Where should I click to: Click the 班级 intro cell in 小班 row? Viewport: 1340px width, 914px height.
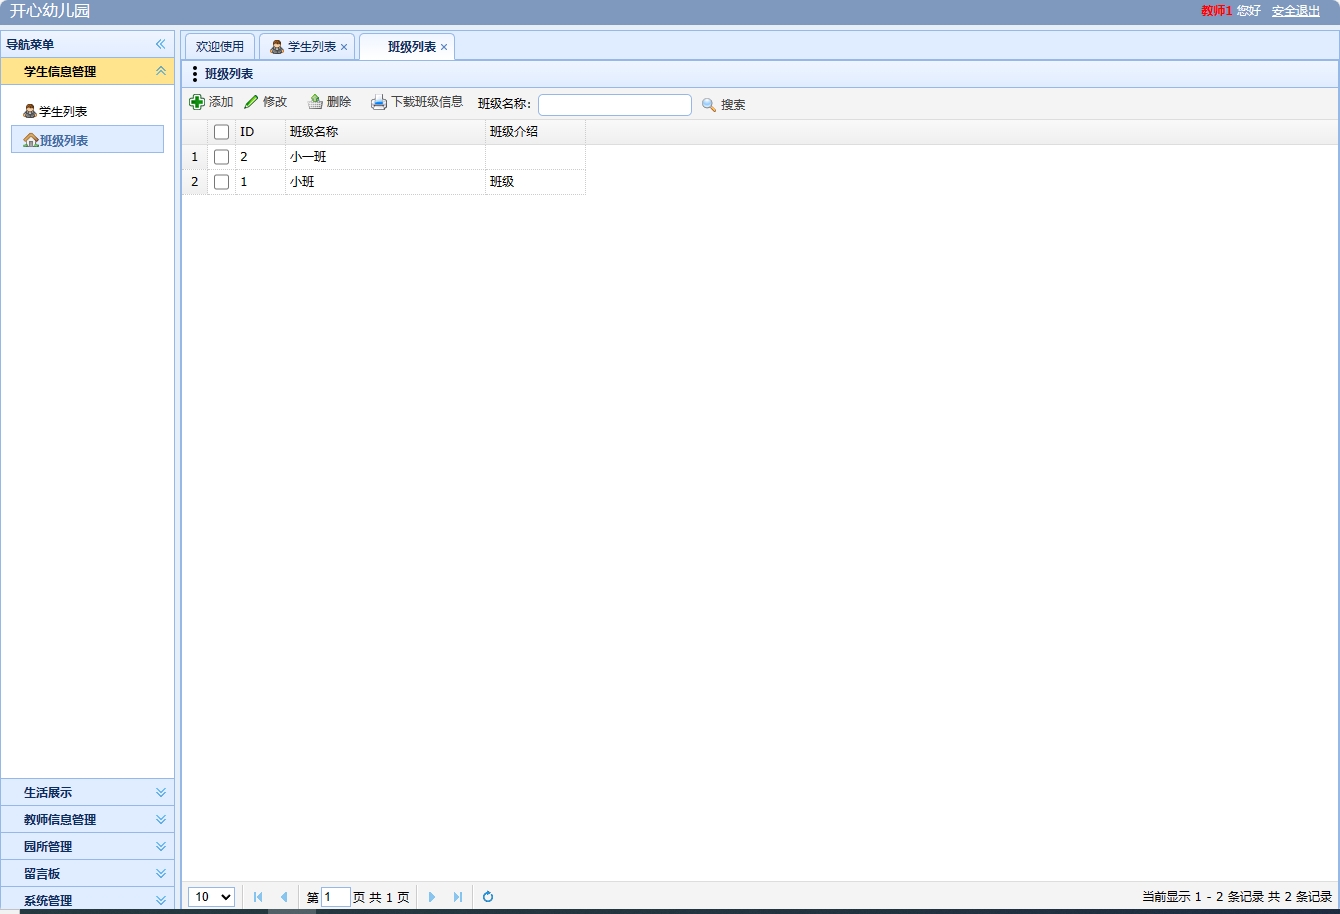535,182
